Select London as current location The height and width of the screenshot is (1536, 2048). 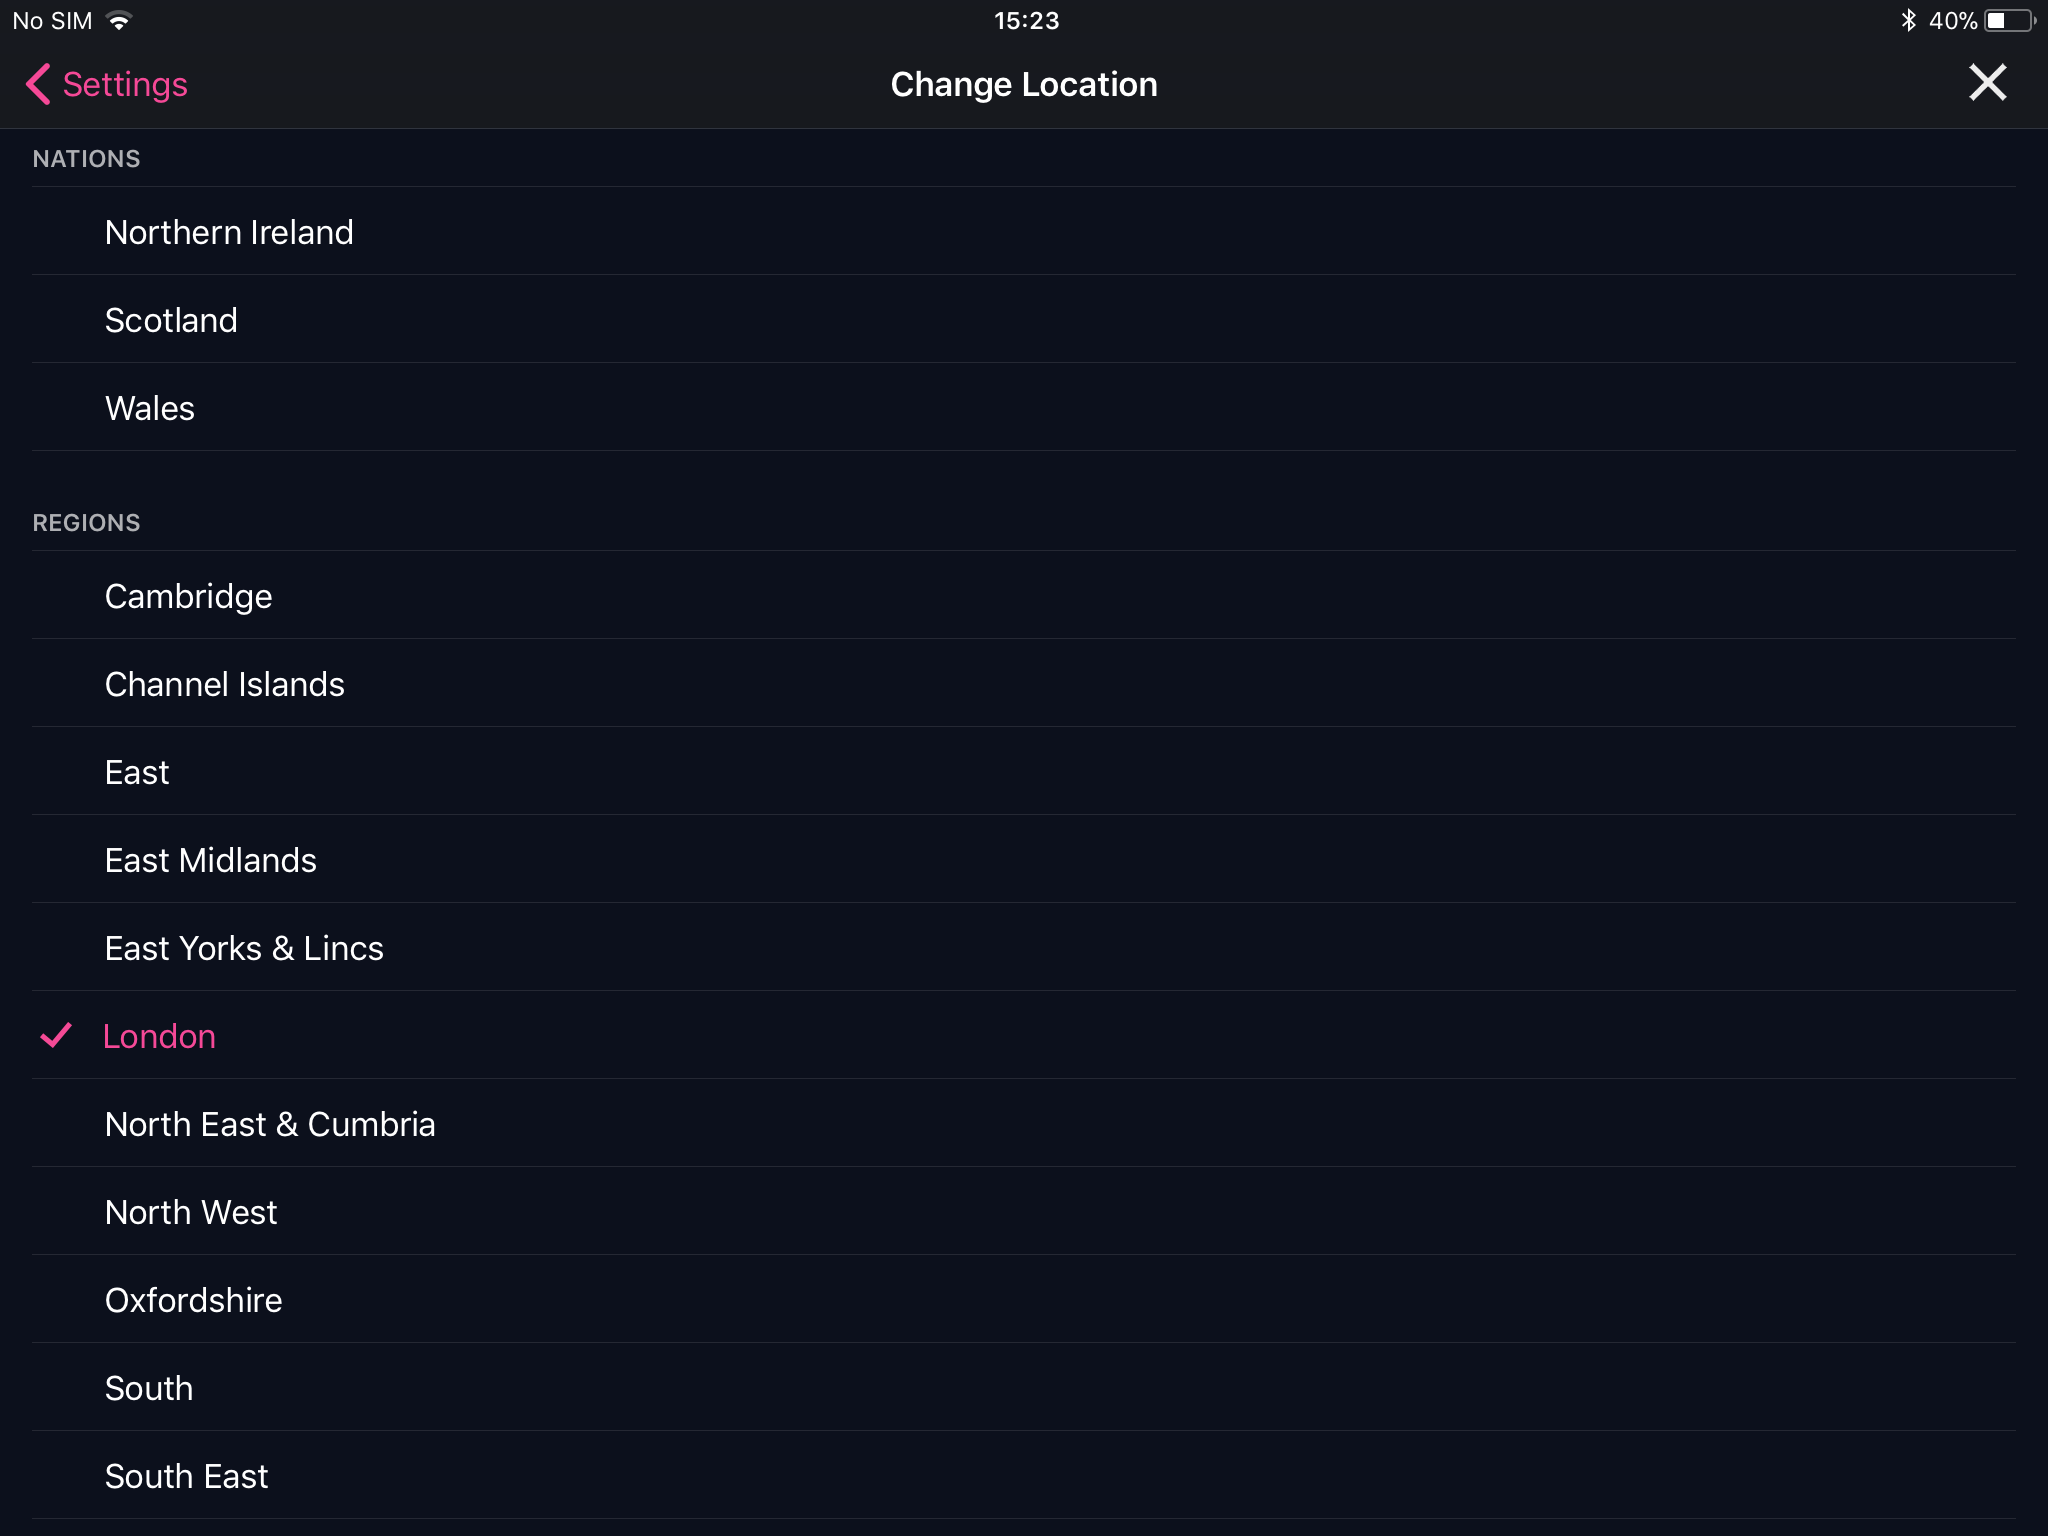coord(160,1036)
